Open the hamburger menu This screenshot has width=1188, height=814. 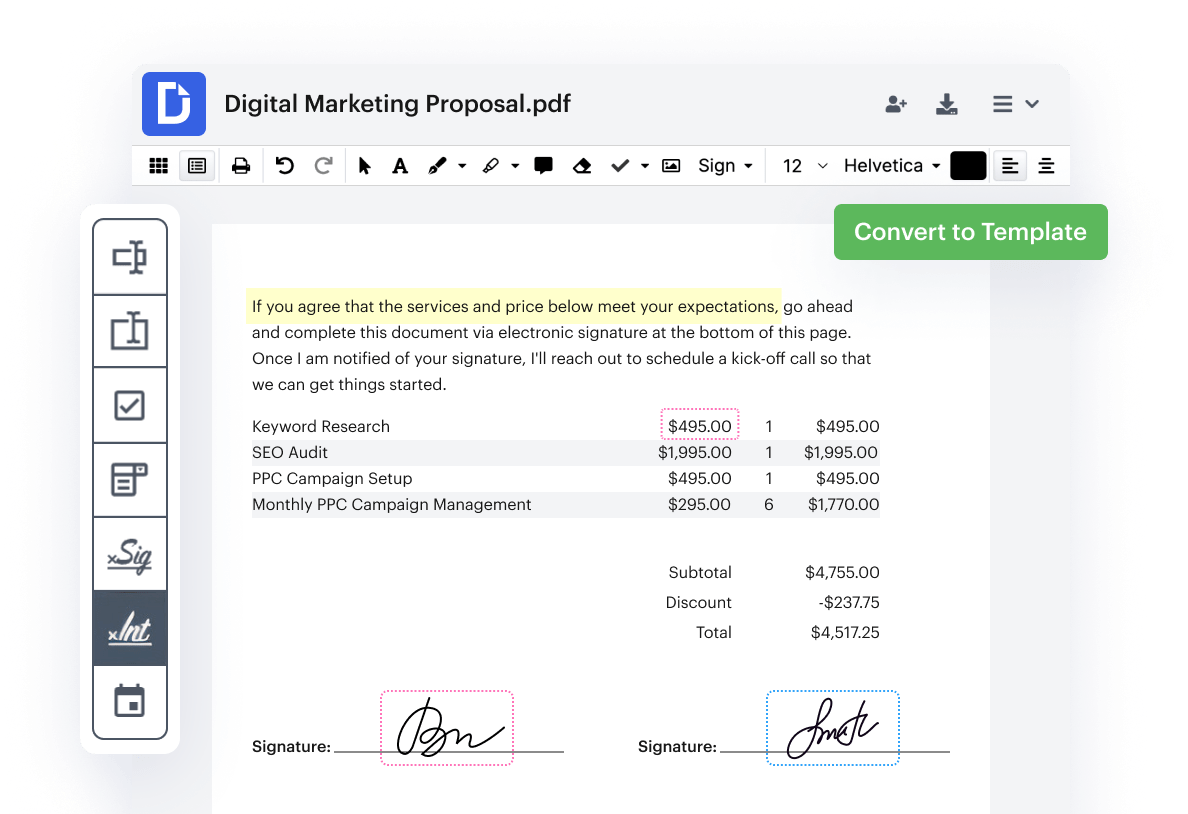pos(1014,104)
